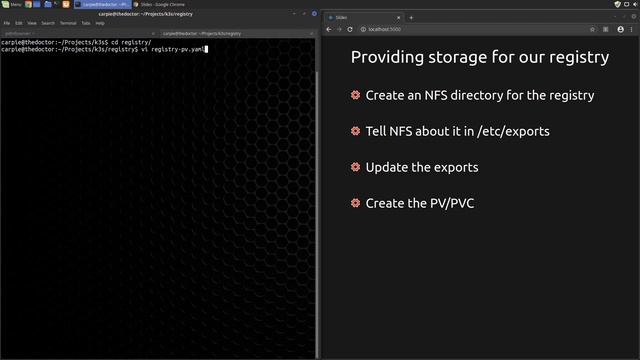The image size is (640, 360).
Task: Bookmark this page with star icon
Action: pos(592,29)
